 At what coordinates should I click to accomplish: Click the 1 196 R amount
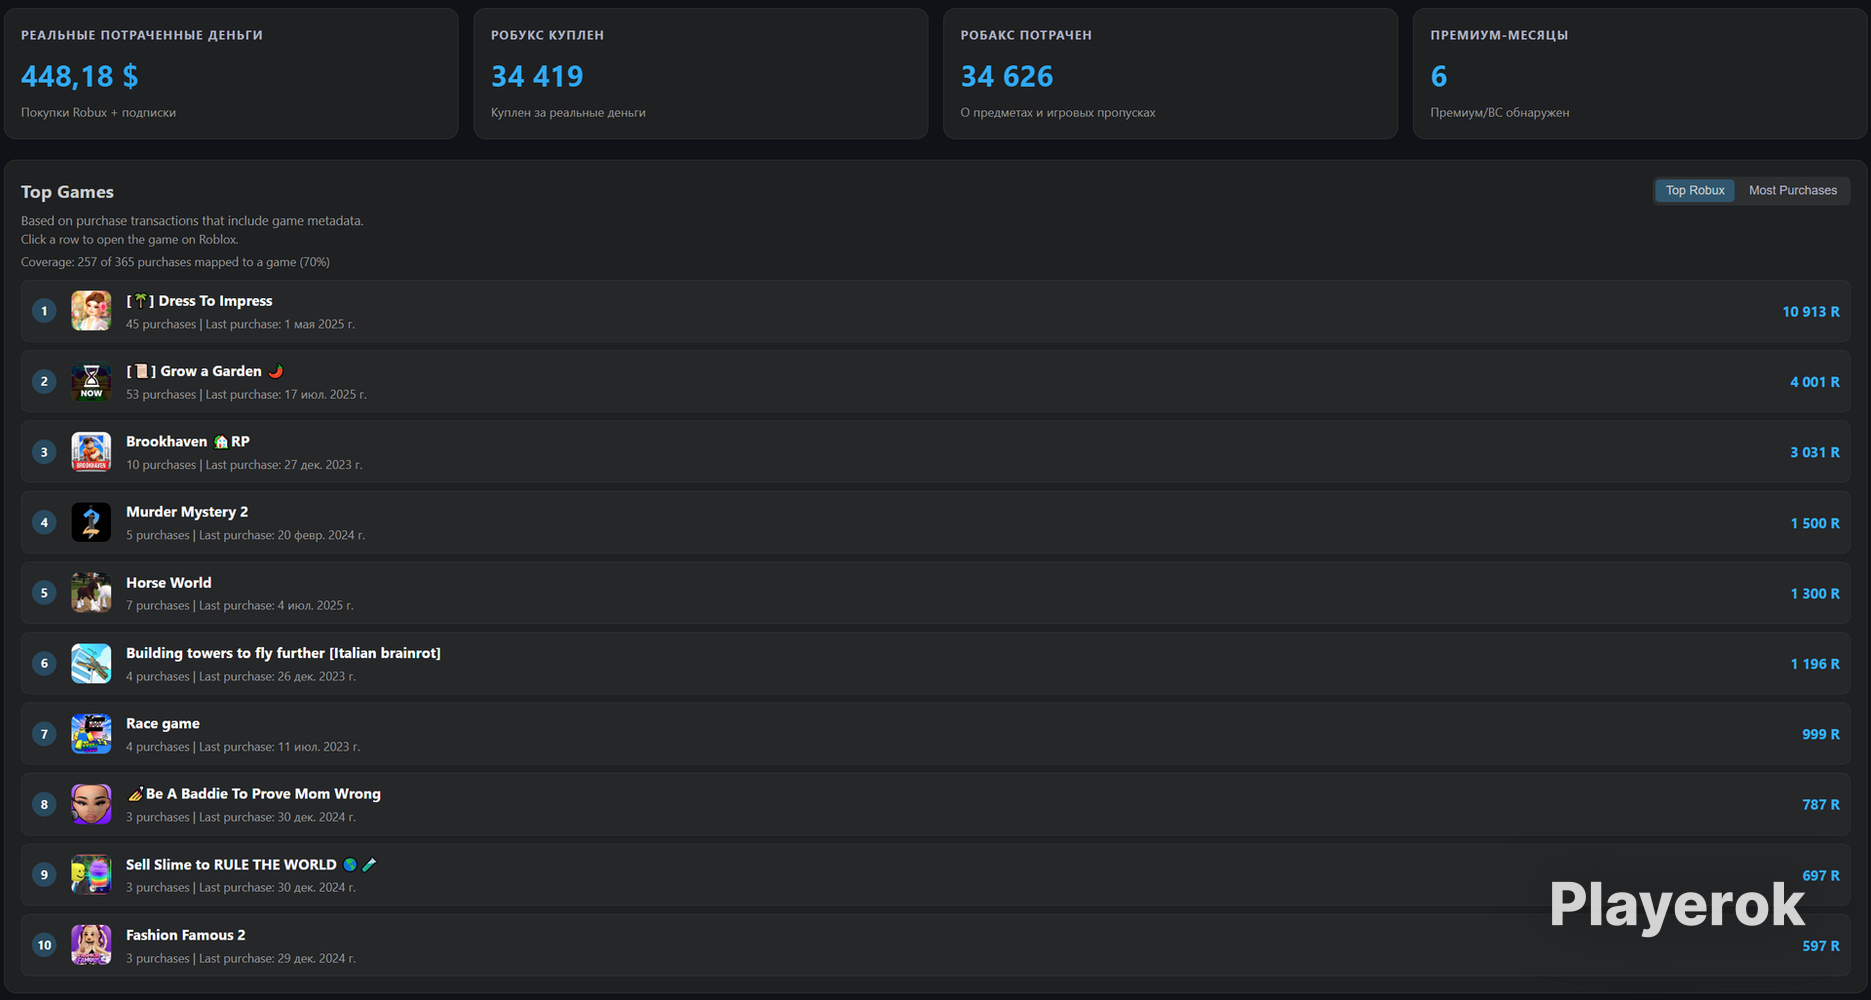1815,664
